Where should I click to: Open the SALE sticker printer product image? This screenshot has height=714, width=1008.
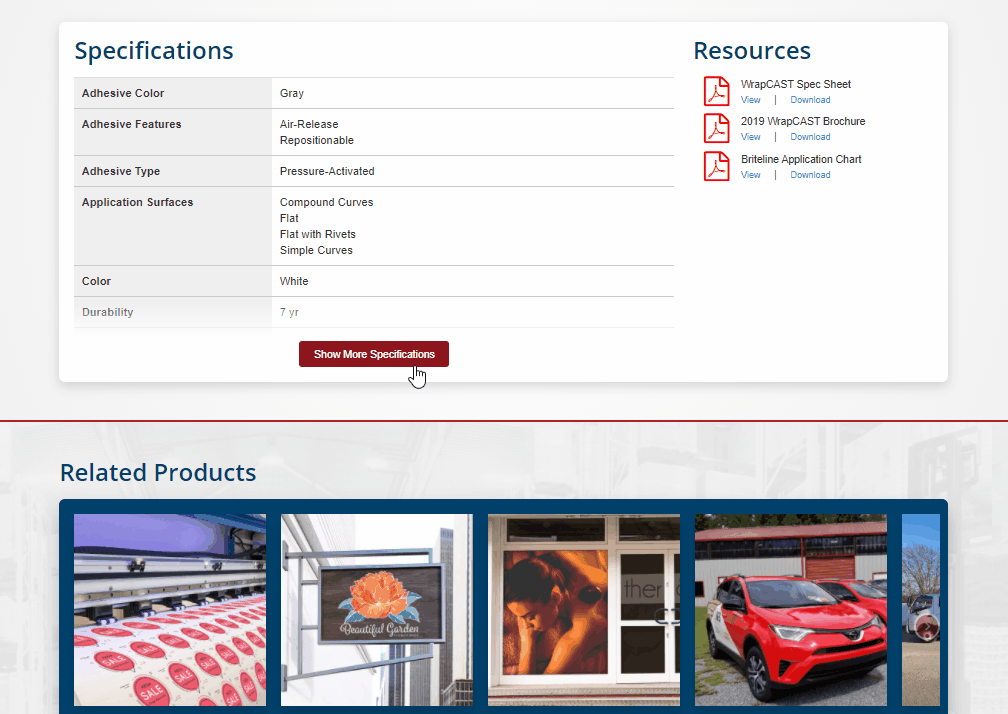(170, 610)
